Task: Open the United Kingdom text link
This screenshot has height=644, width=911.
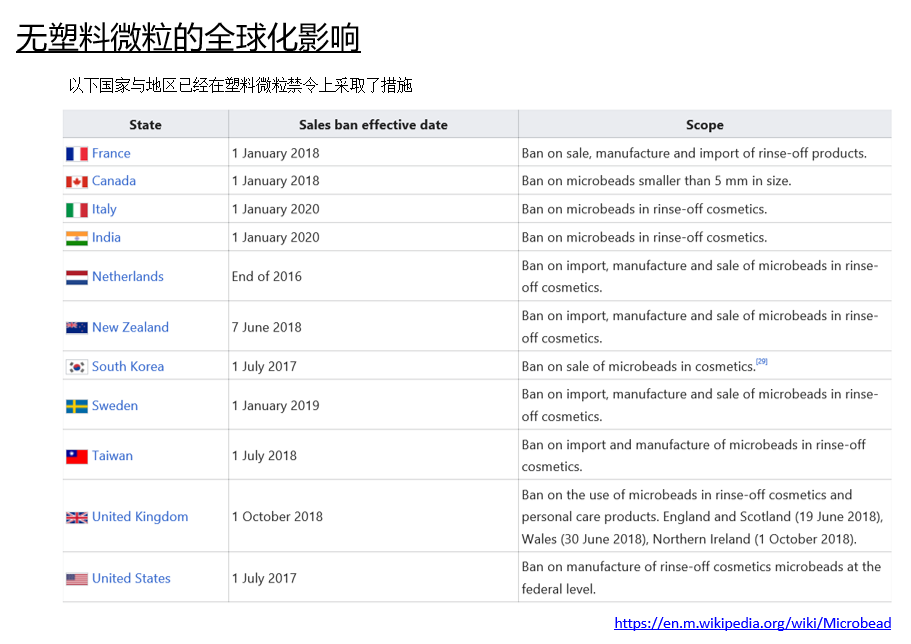Action: (x=140, y=517)
